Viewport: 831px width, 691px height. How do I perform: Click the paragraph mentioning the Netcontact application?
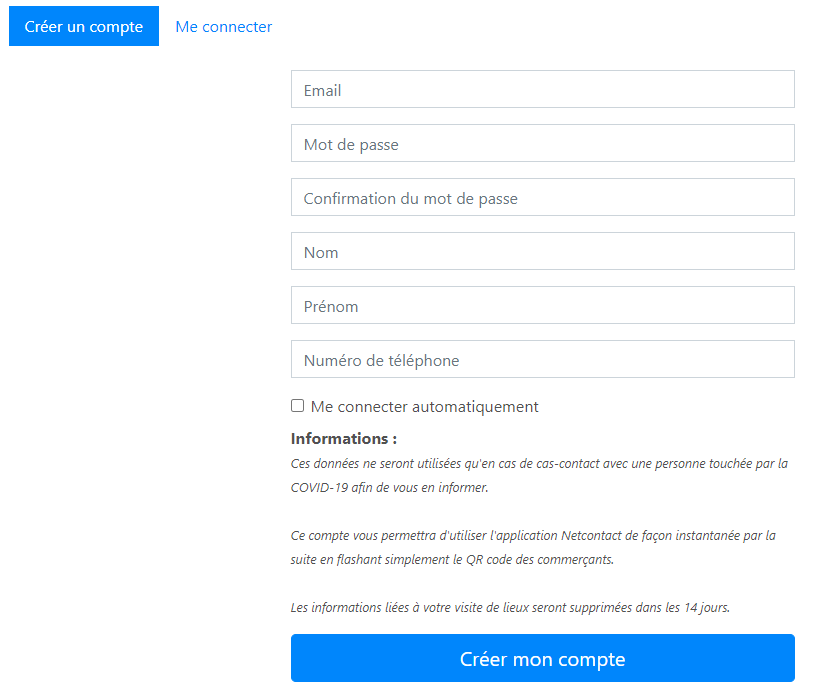pyautogui.click(x=533, y=547)
